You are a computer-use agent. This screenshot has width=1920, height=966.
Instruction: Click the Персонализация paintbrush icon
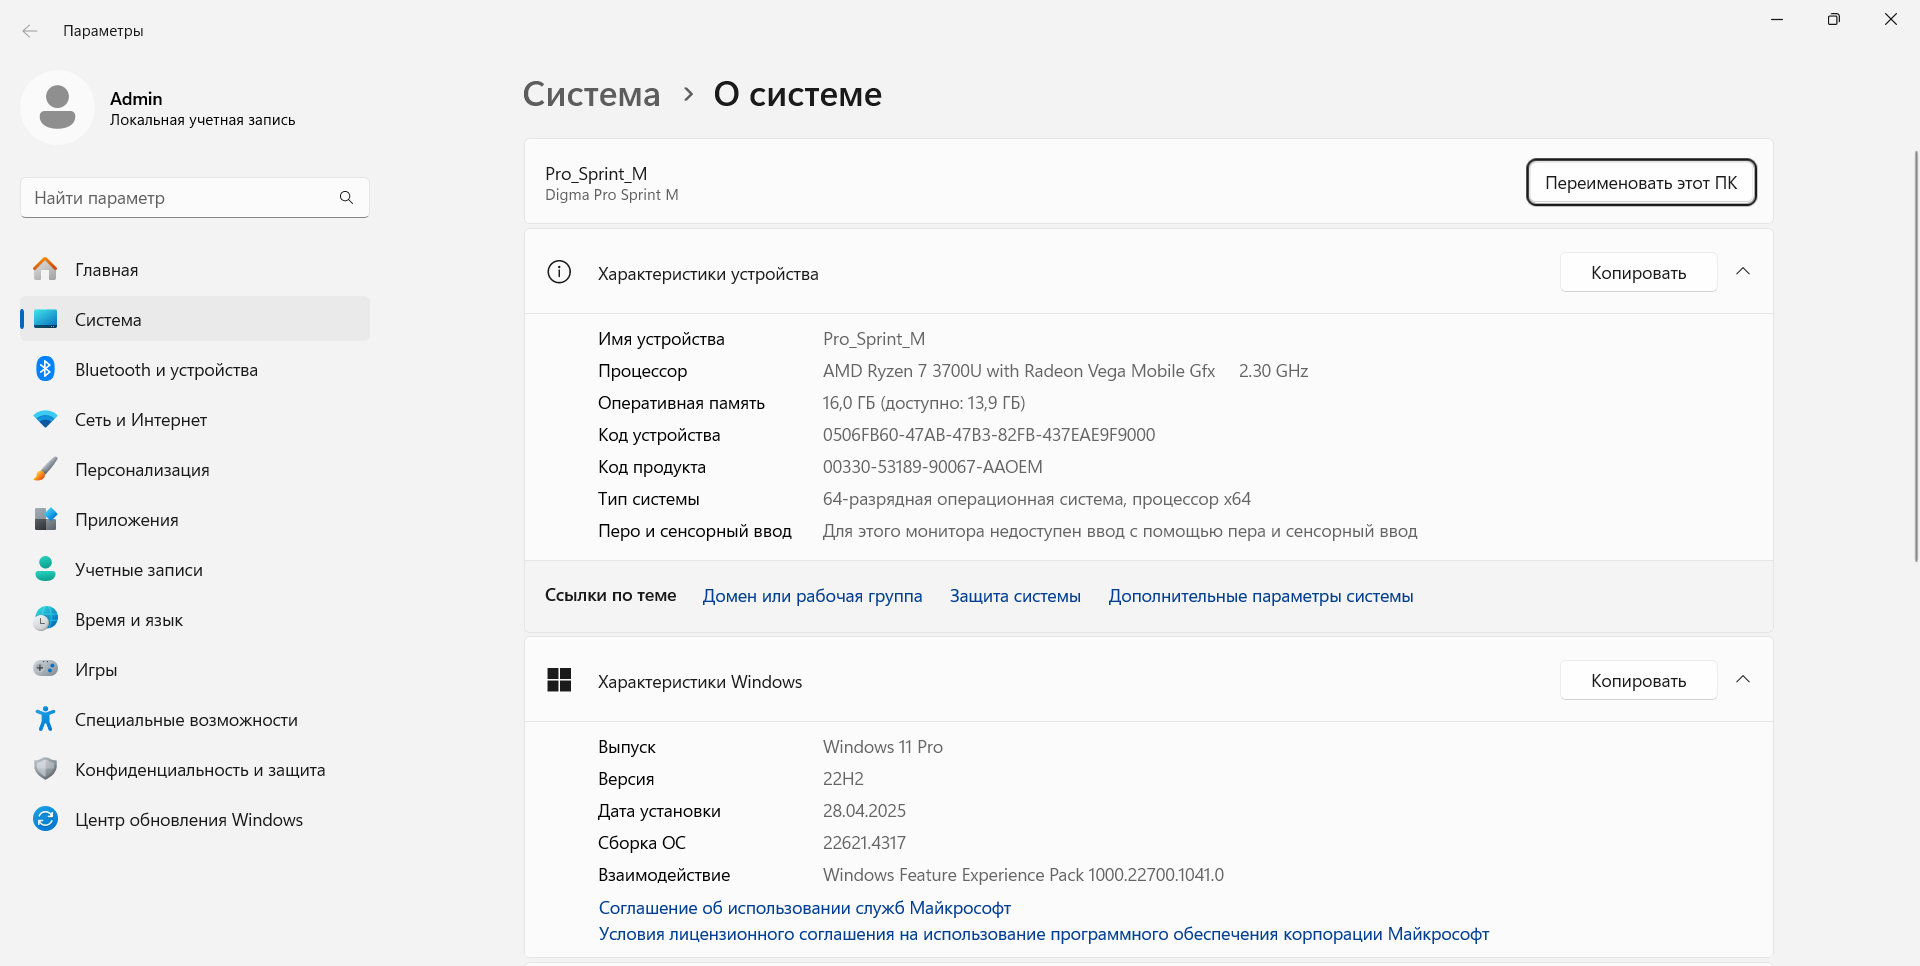(x=45, y=469)
